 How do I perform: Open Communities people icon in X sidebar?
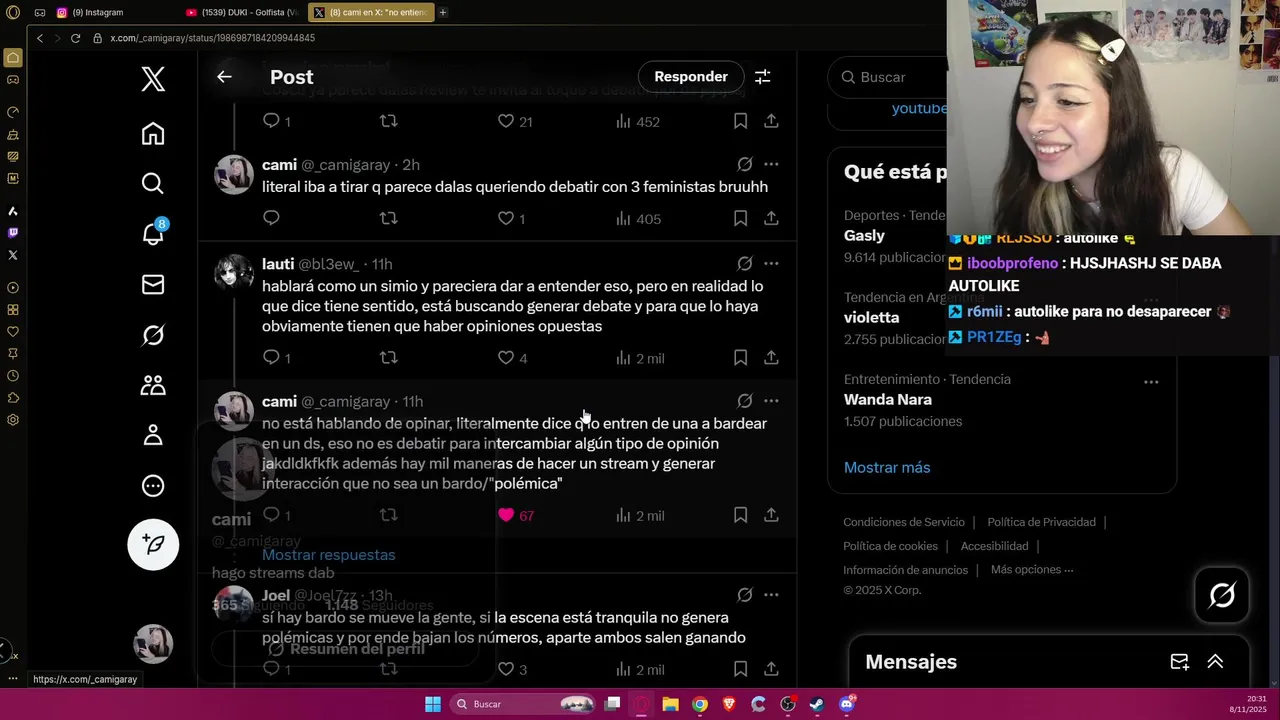coord(153,385)
